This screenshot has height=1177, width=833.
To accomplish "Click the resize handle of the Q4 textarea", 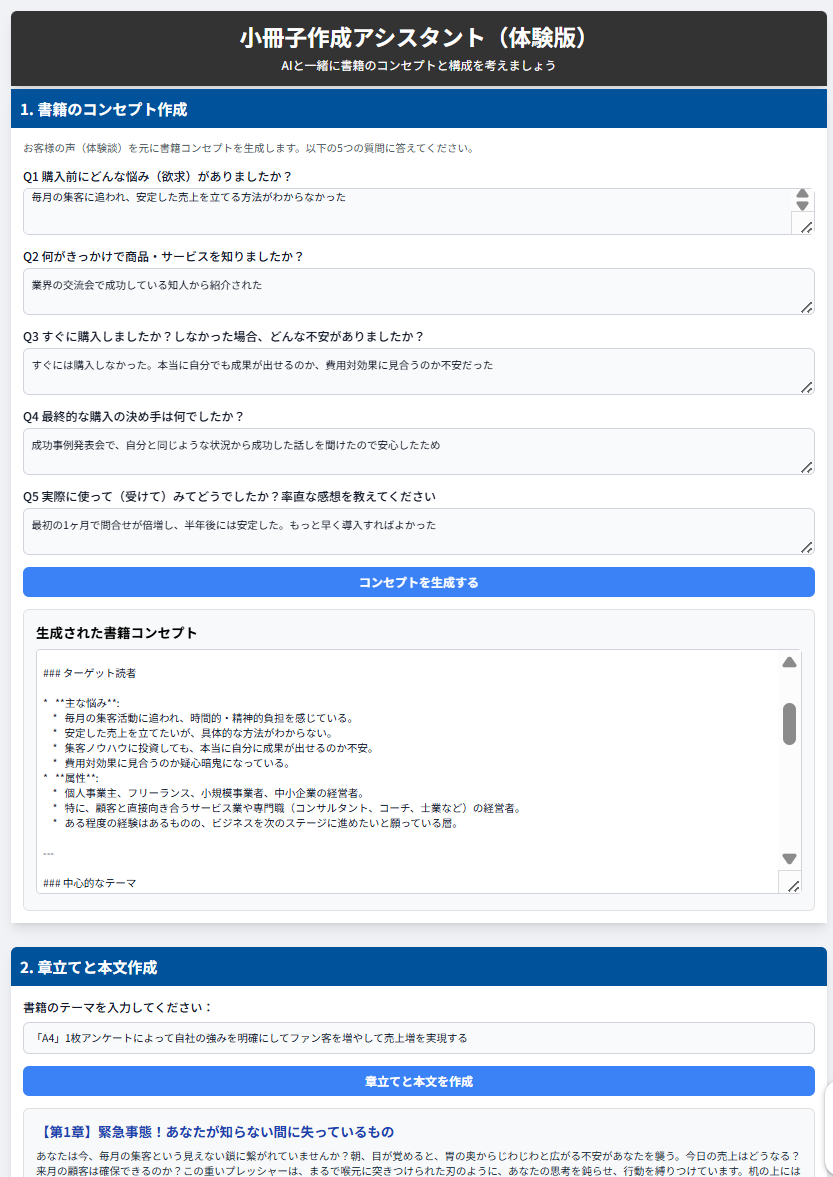I will click(807, 468).
